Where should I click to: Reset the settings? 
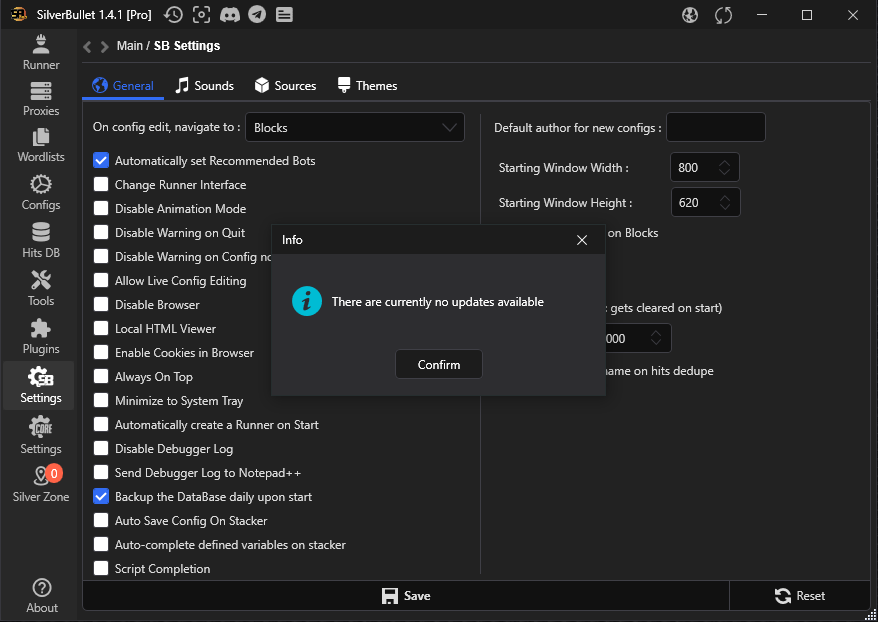tap(800, 596)
